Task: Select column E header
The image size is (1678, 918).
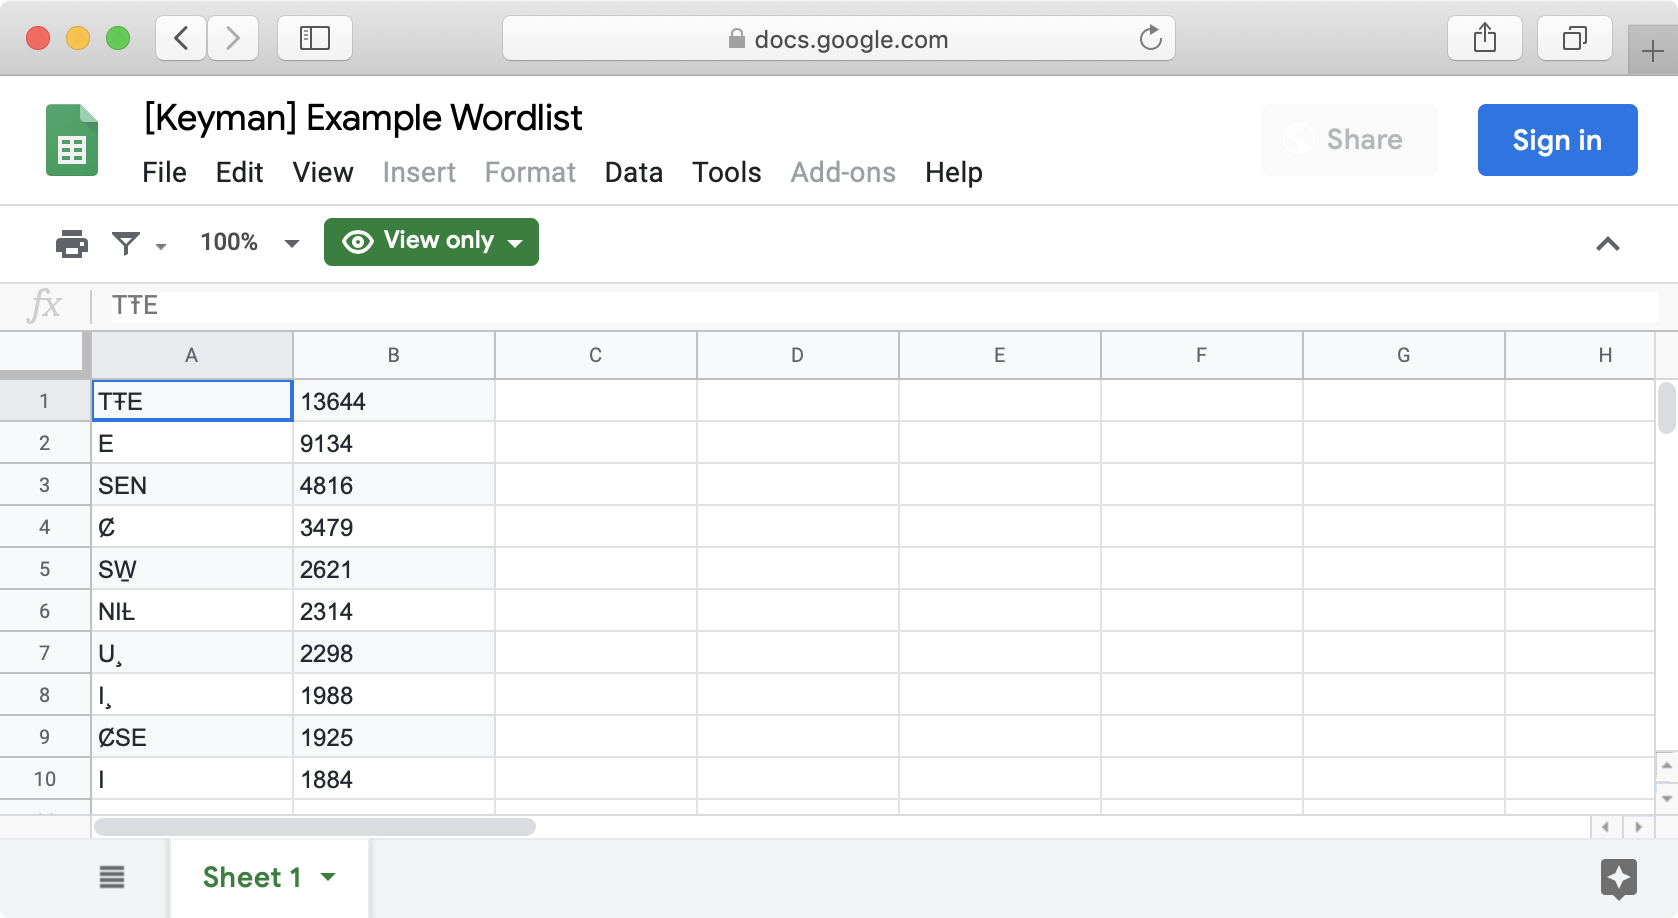Action: coord(1000,355)
